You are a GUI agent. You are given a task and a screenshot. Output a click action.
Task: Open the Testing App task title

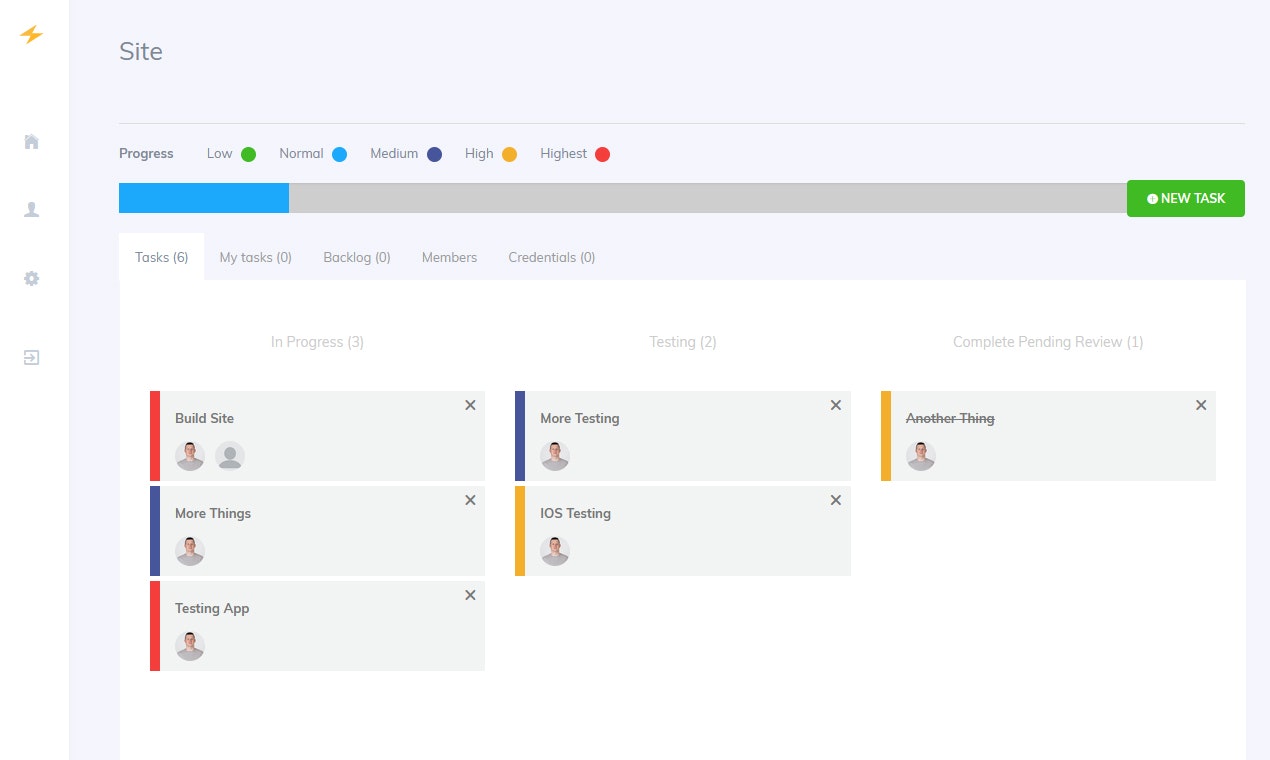click(x=212, y=608)
